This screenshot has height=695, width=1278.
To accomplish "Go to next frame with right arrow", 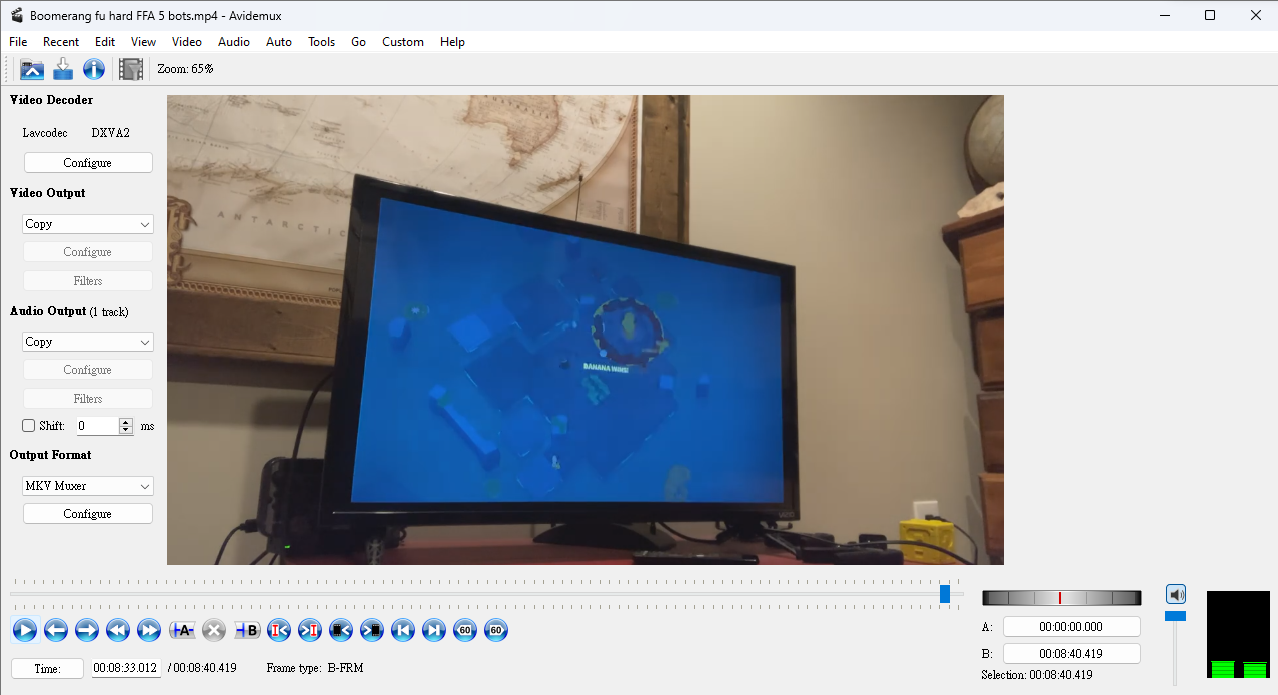I will [x=87, y=630].
